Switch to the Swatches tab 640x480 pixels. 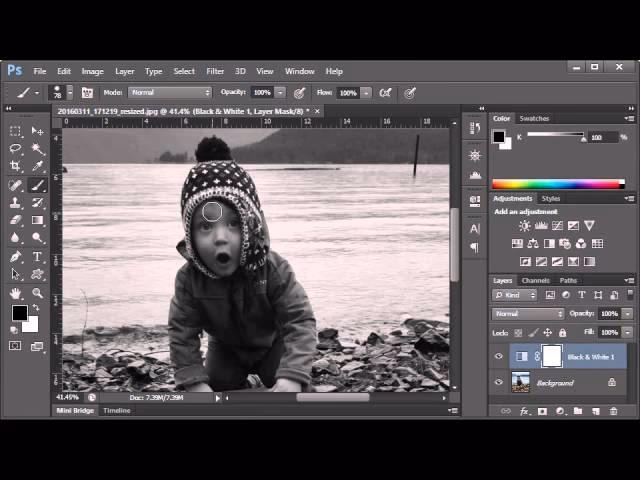pyautogui.click(x=534, y=118)
